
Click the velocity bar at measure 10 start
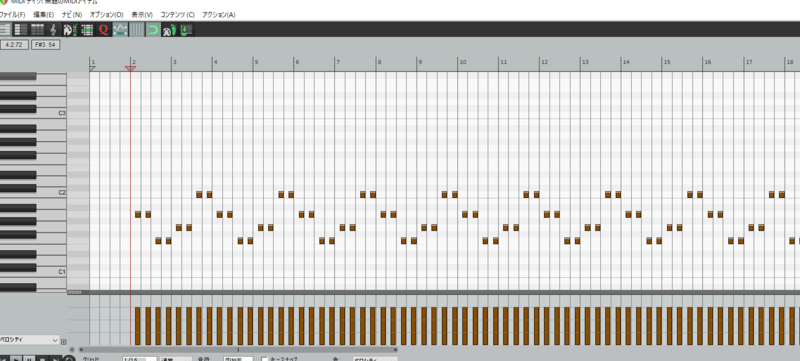pyautogui.click(x=464, y=326)
